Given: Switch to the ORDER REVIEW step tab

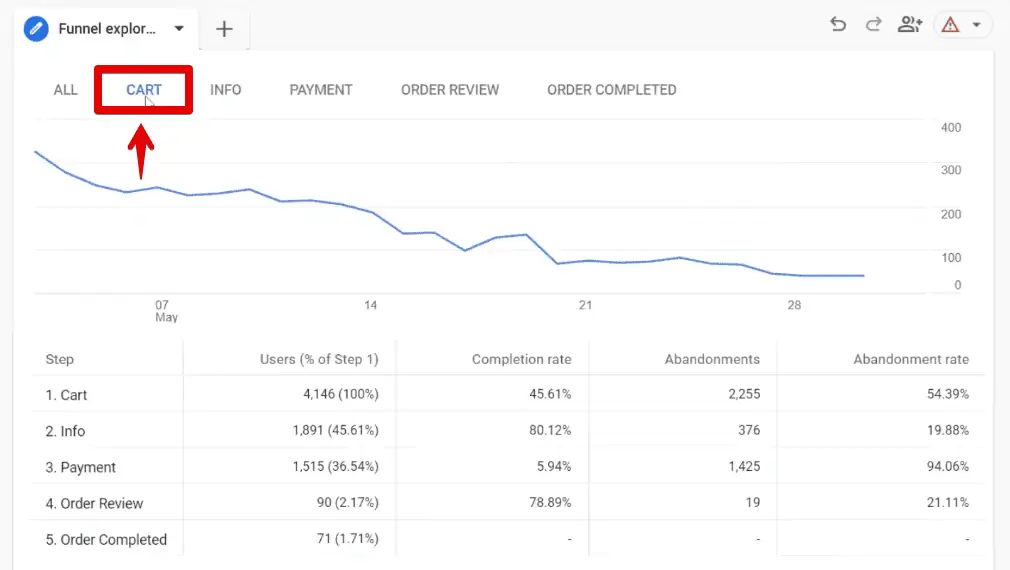Looking at the screenshot, I should click(x=450, y=90).
